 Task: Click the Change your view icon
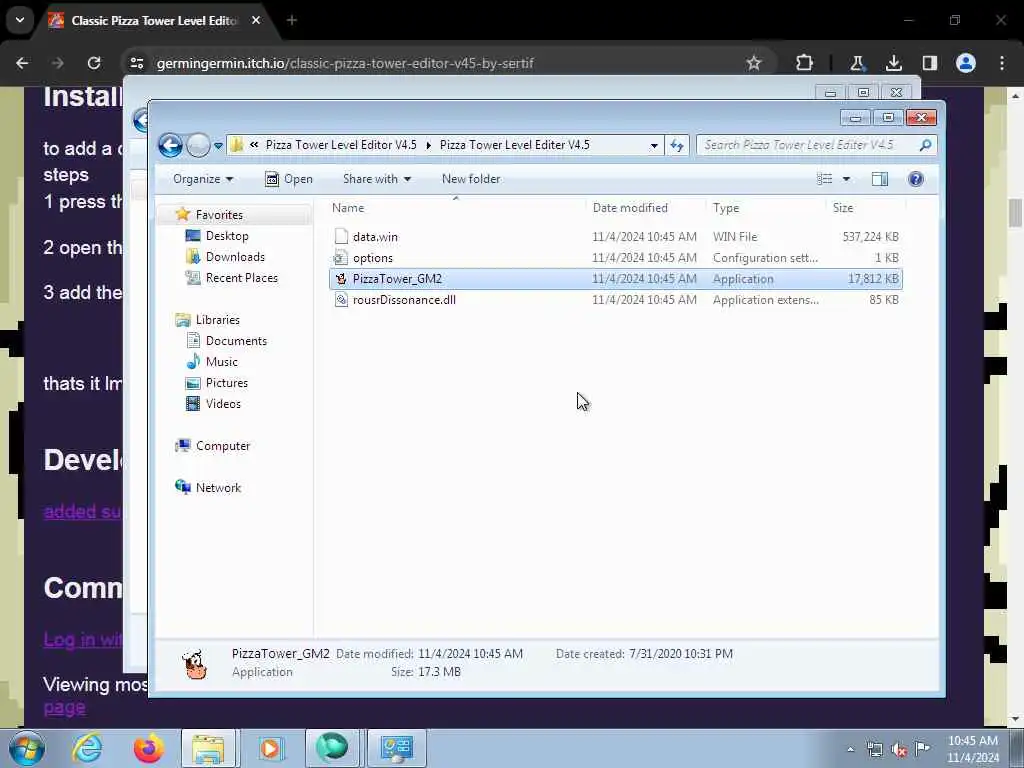pyautogui.click(x=825, y=179)
